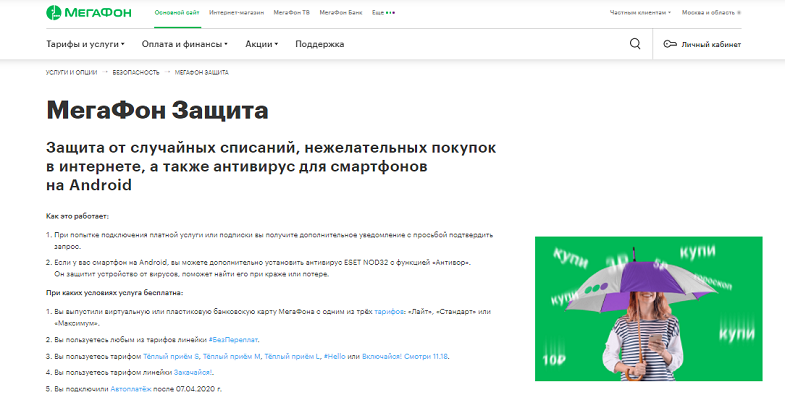
Task: Expand the Оплата и финансы menu
Action: 184,44
